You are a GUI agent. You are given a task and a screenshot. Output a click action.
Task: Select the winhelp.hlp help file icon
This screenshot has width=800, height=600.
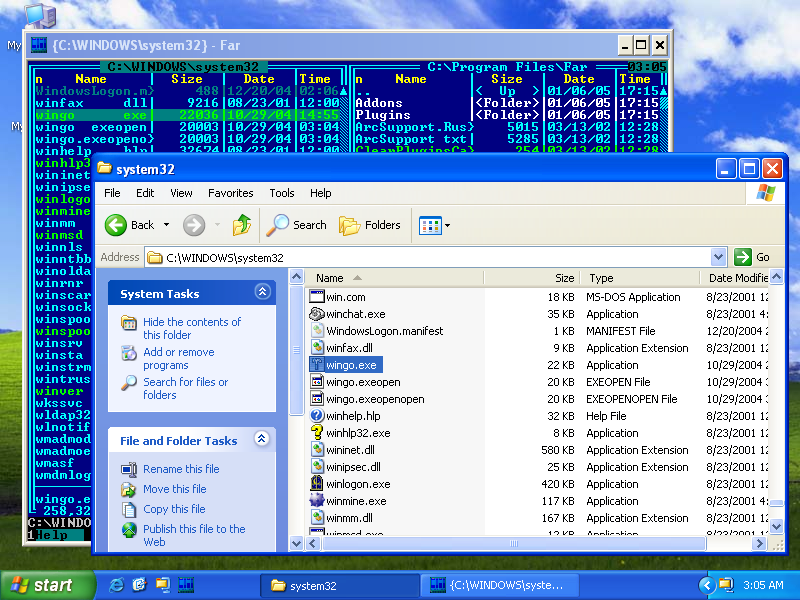coord(317,416)
